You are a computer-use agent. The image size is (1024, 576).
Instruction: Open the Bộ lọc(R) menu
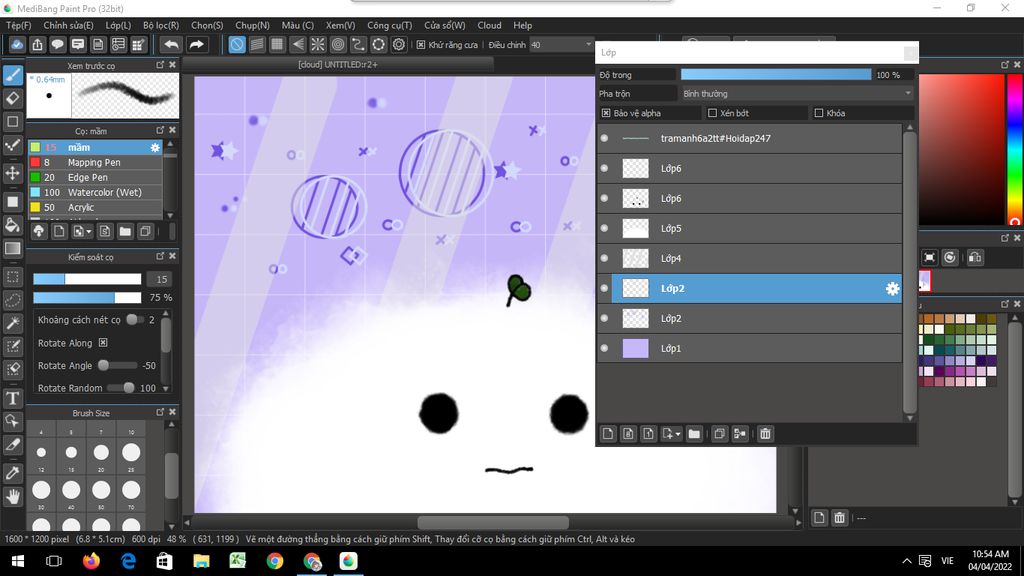(161, 25)
